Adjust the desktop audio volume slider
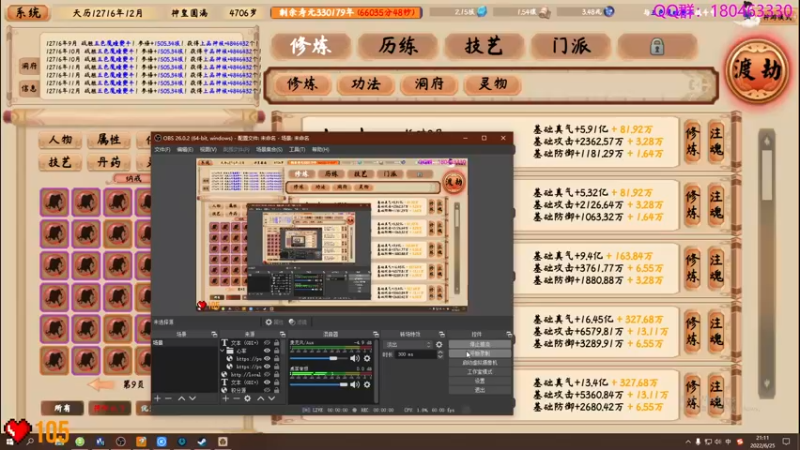The height and width of the screenshot is (450, 800). coord(320,384)
